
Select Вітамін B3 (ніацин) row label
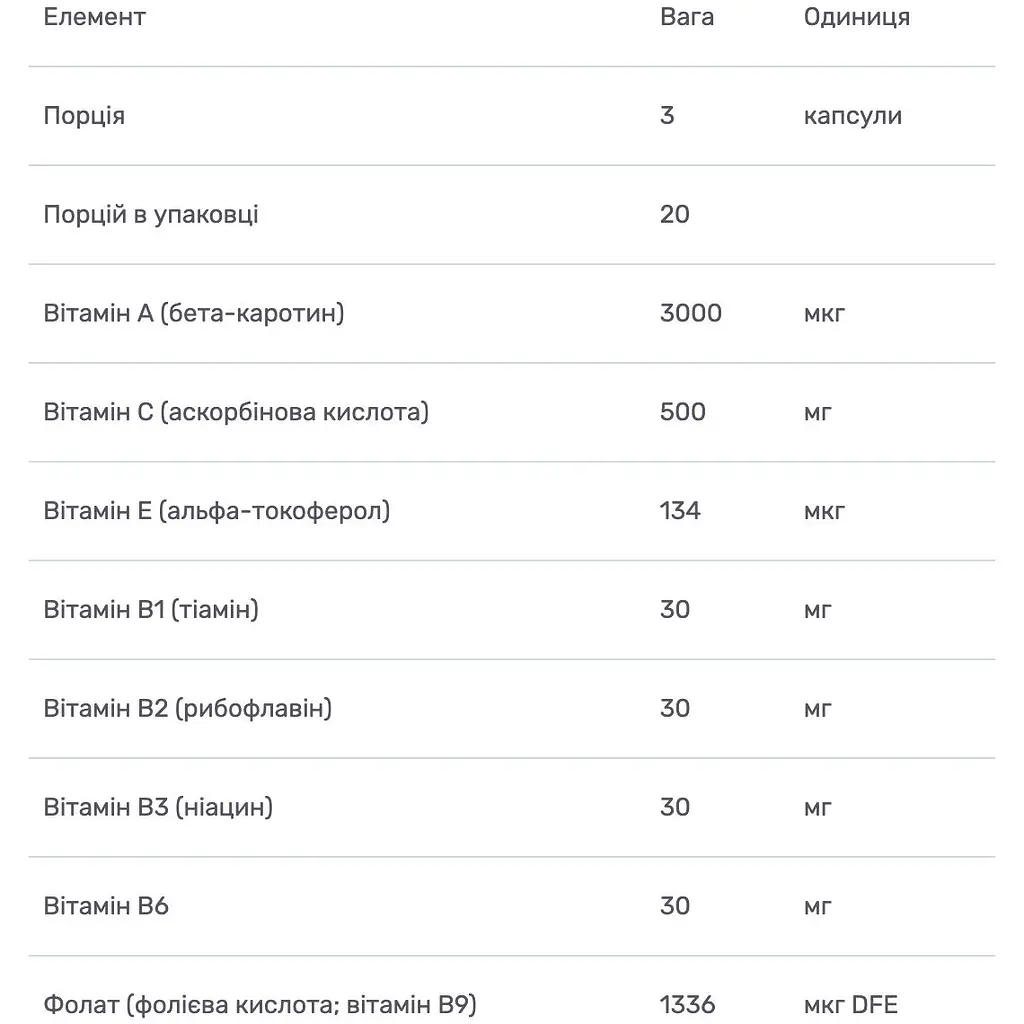click(159, 808)
